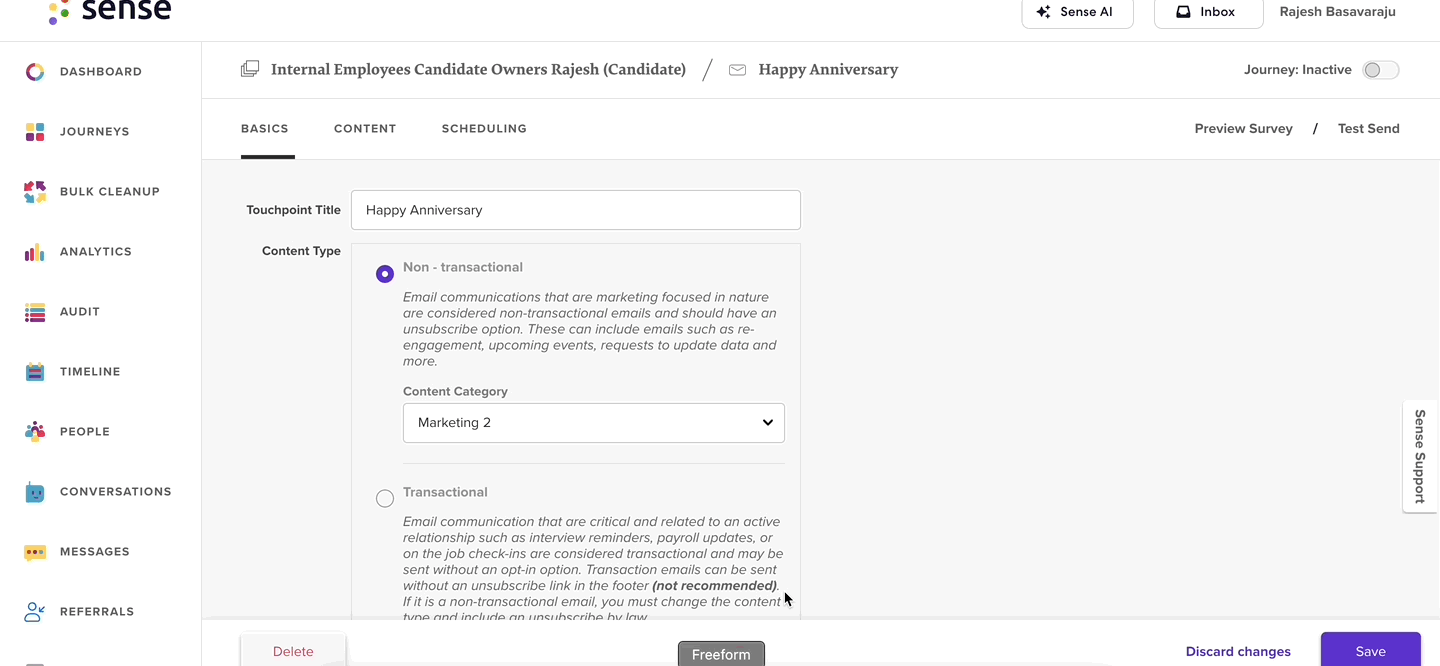
Task: Click the Touchpoint Title input field
Action: point(576,210)
